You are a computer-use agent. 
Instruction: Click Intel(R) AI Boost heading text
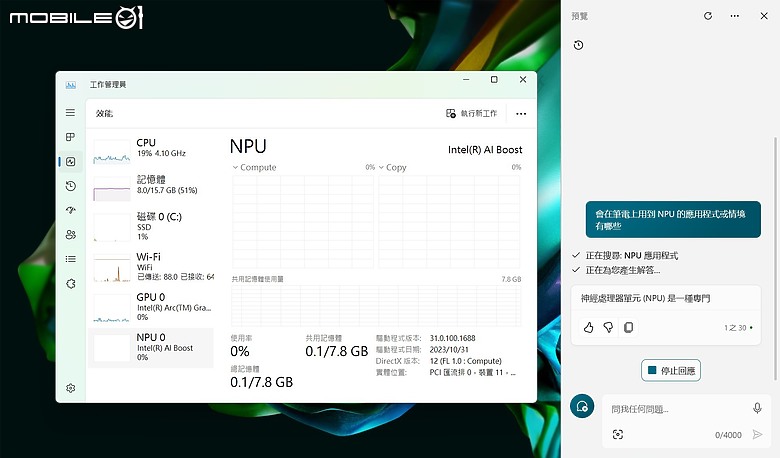pyautogui.click(x=485, y=150)
